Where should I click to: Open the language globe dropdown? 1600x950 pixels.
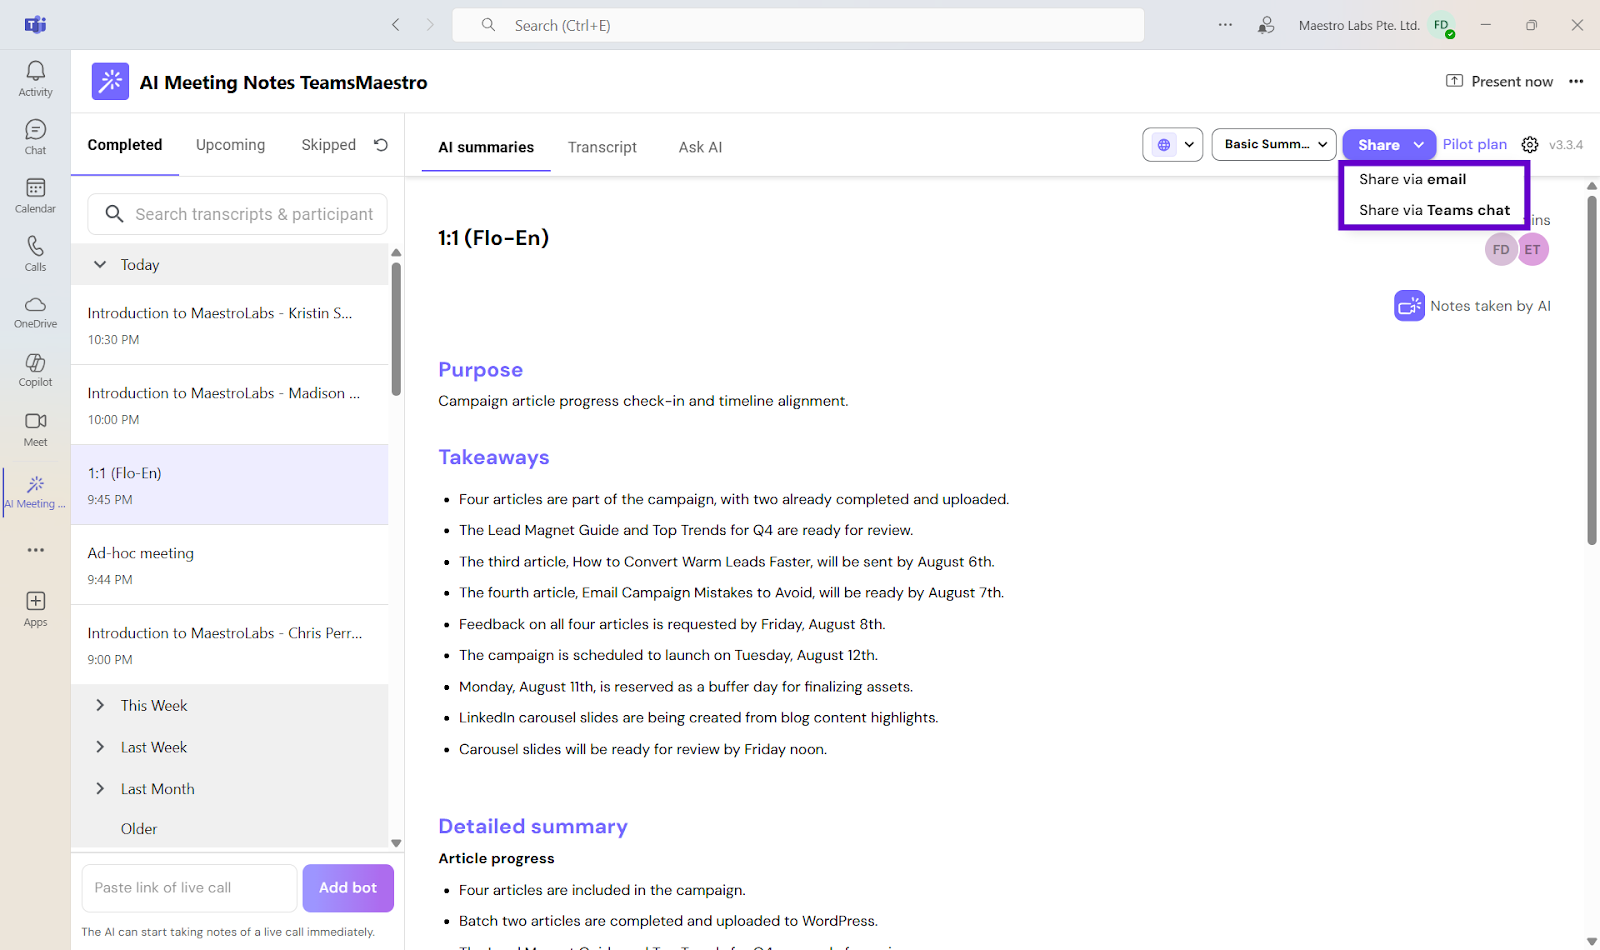coord(1173,145)
